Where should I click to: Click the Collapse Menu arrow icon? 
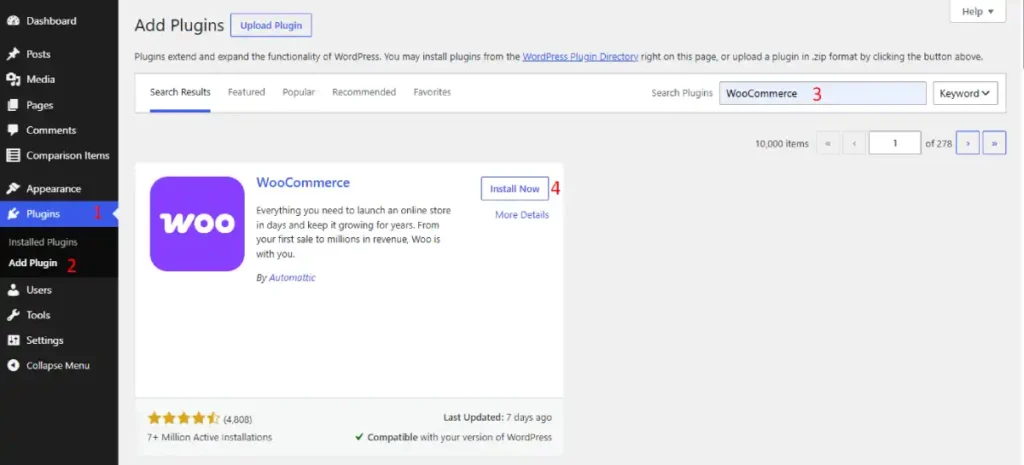[x=12, y=366]
